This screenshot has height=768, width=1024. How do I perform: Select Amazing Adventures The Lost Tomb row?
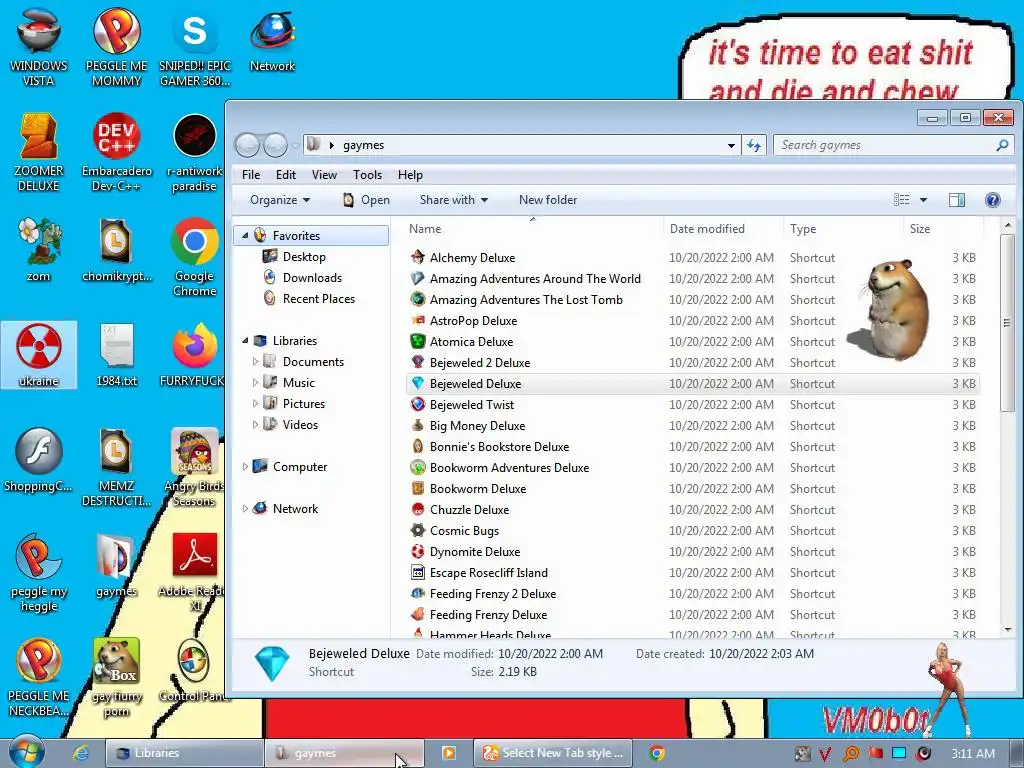pyautogui.click(x=693, y=300)
